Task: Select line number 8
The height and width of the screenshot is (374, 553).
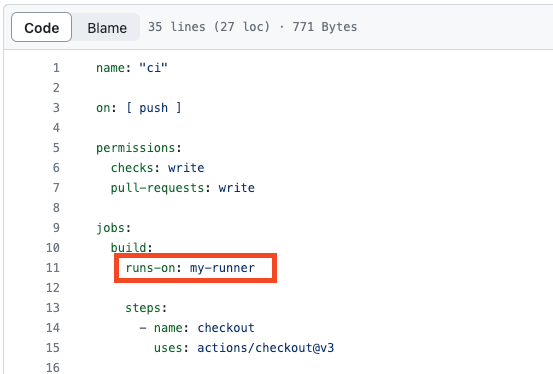Action: (x=56, y=207)
